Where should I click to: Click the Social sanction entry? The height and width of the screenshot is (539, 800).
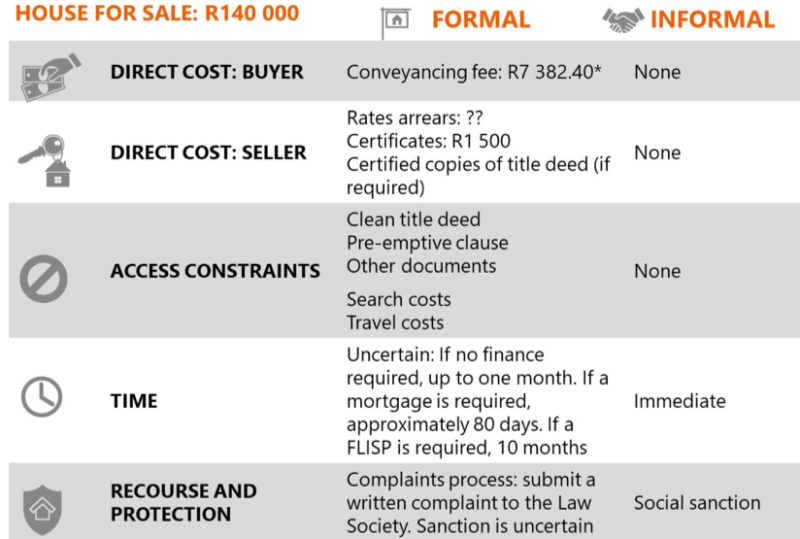(x=697, y=503)
